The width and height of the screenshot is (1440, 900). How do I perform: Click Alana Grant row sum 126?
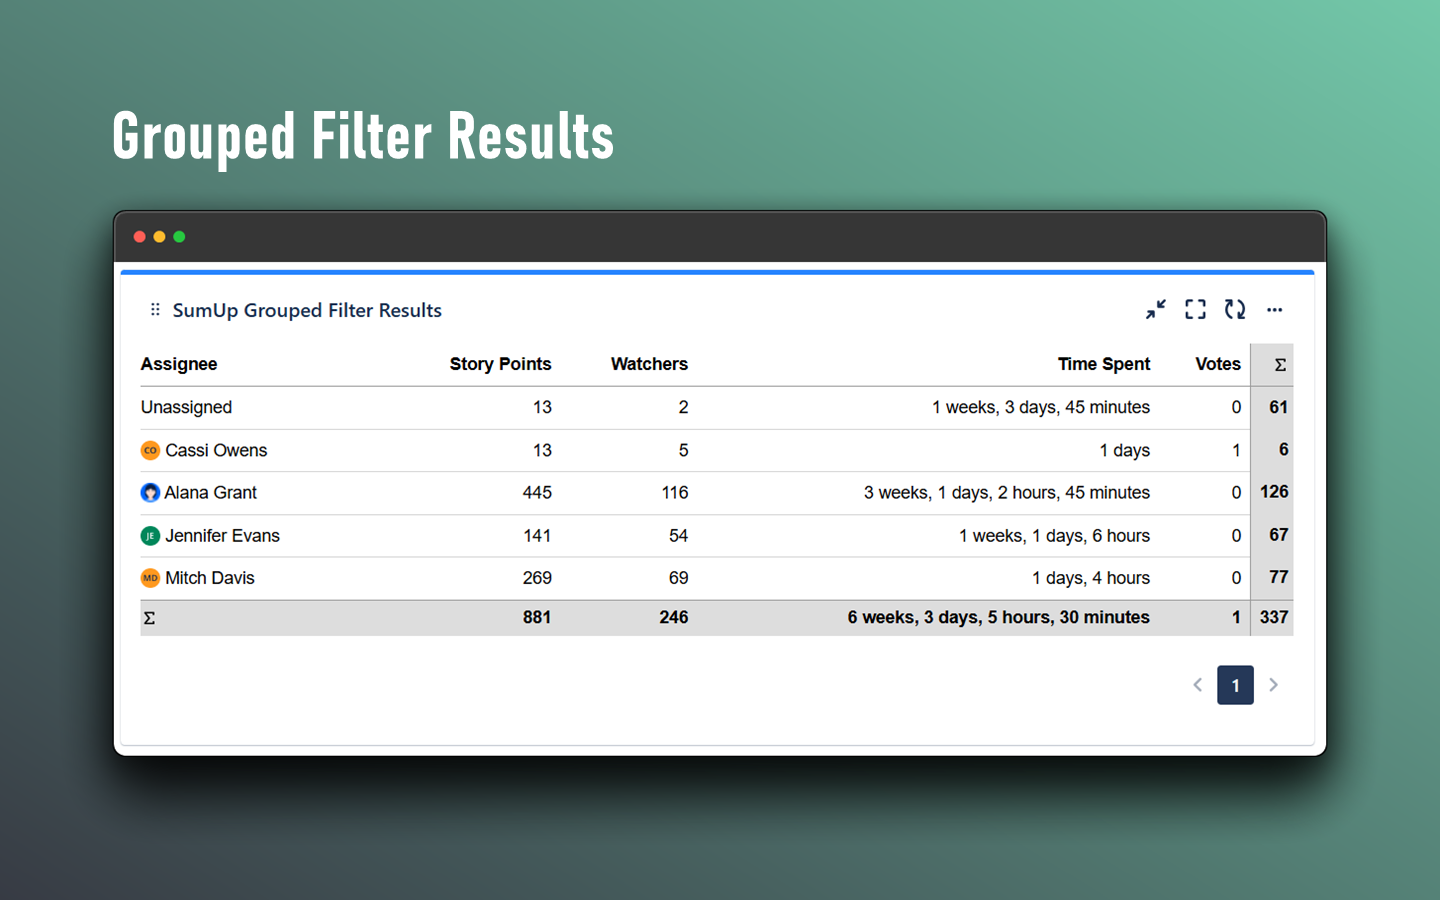1274,492
